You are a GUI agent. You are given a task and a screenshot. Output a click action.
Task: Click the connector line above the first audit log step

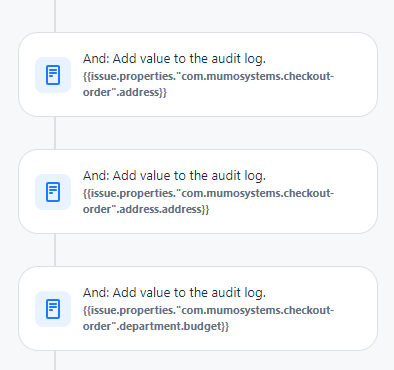click(55, 16)
